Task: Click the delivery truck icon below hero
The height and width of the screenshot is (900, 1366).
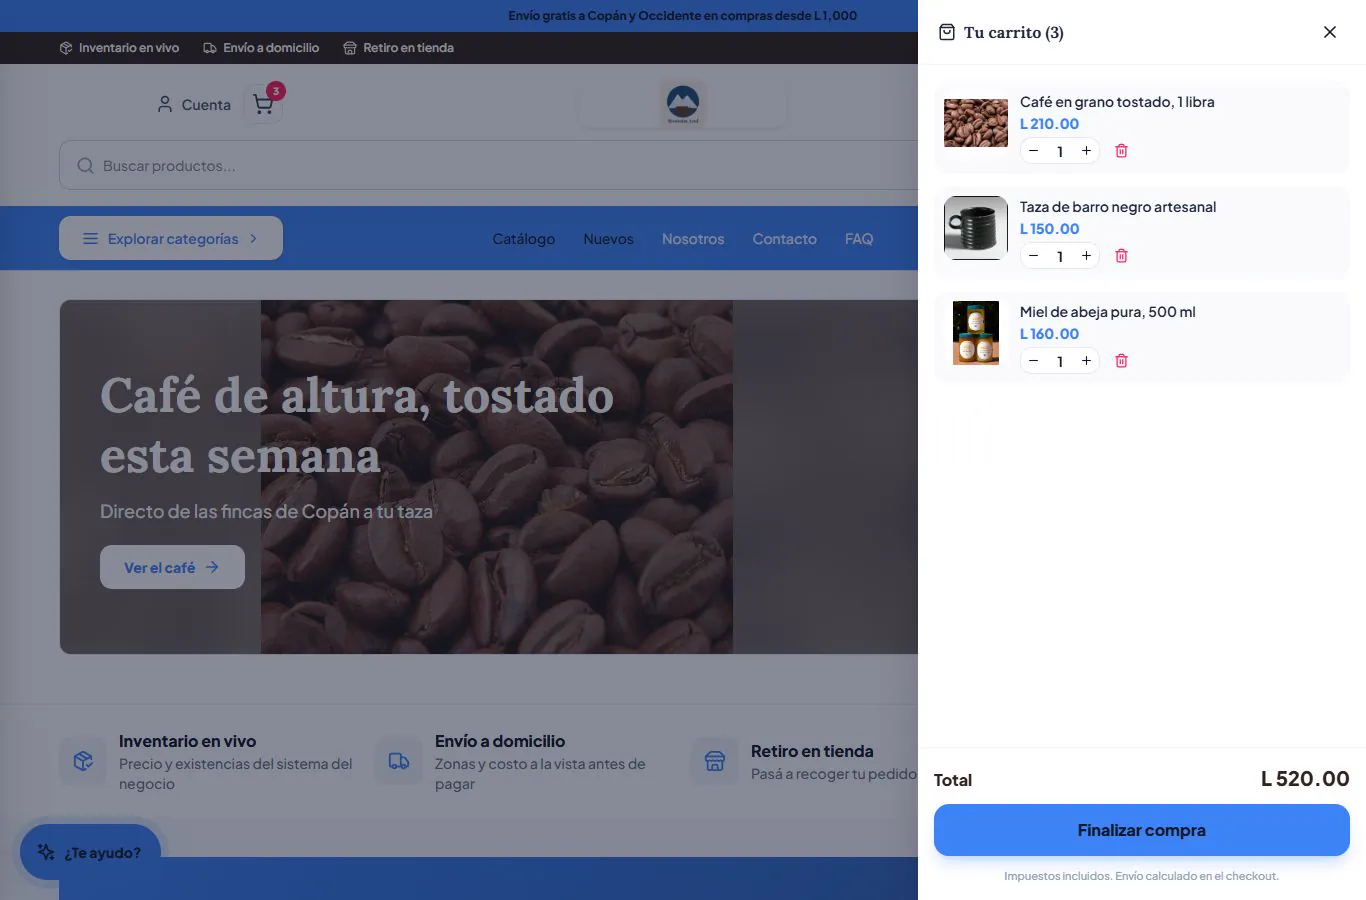Action: click(399, 761)
